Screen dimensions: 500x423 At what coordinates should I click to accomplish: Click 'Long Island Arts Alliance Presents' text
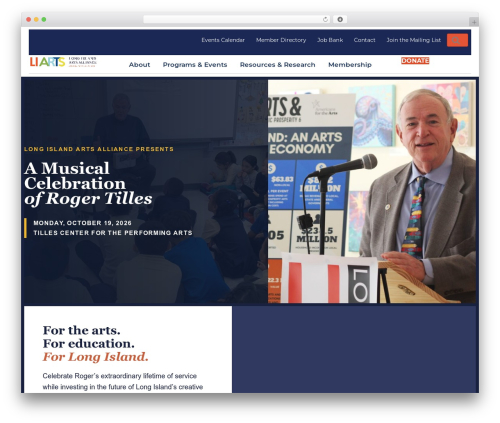99,149
